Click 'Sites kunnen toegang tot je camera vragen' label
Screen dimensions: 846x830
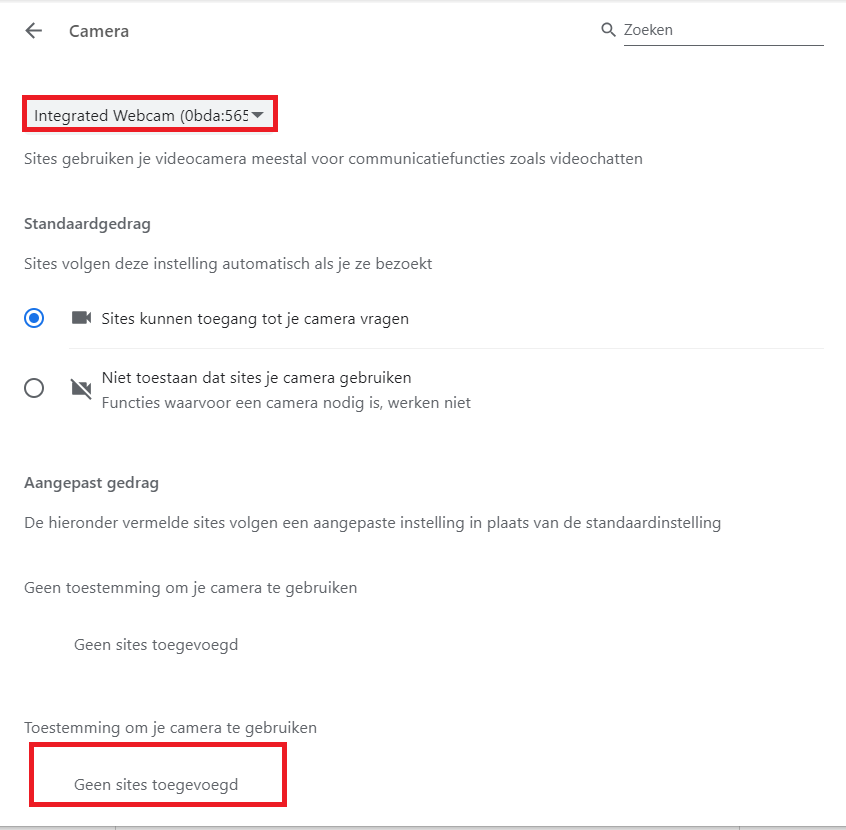coord(255,318)
